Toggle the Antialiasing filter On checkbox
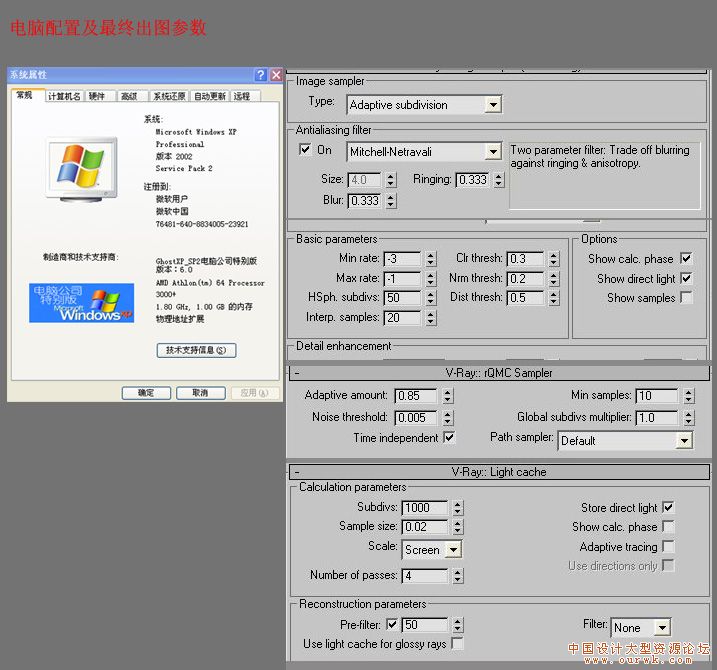Viewport: 717px width, 670px height. (305, 150)
